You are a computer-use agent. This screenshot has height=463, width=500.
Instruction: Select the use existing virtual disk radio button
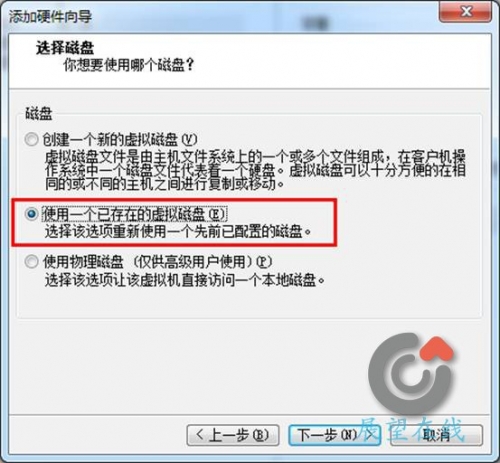tap(31, 214)
